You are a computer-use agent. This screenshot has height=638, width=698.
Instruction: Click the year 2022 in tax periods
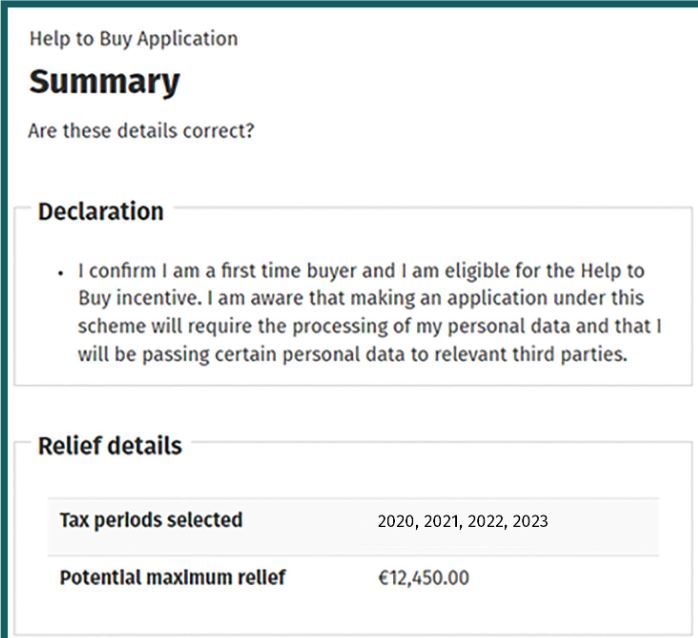[x=486, y=521]
